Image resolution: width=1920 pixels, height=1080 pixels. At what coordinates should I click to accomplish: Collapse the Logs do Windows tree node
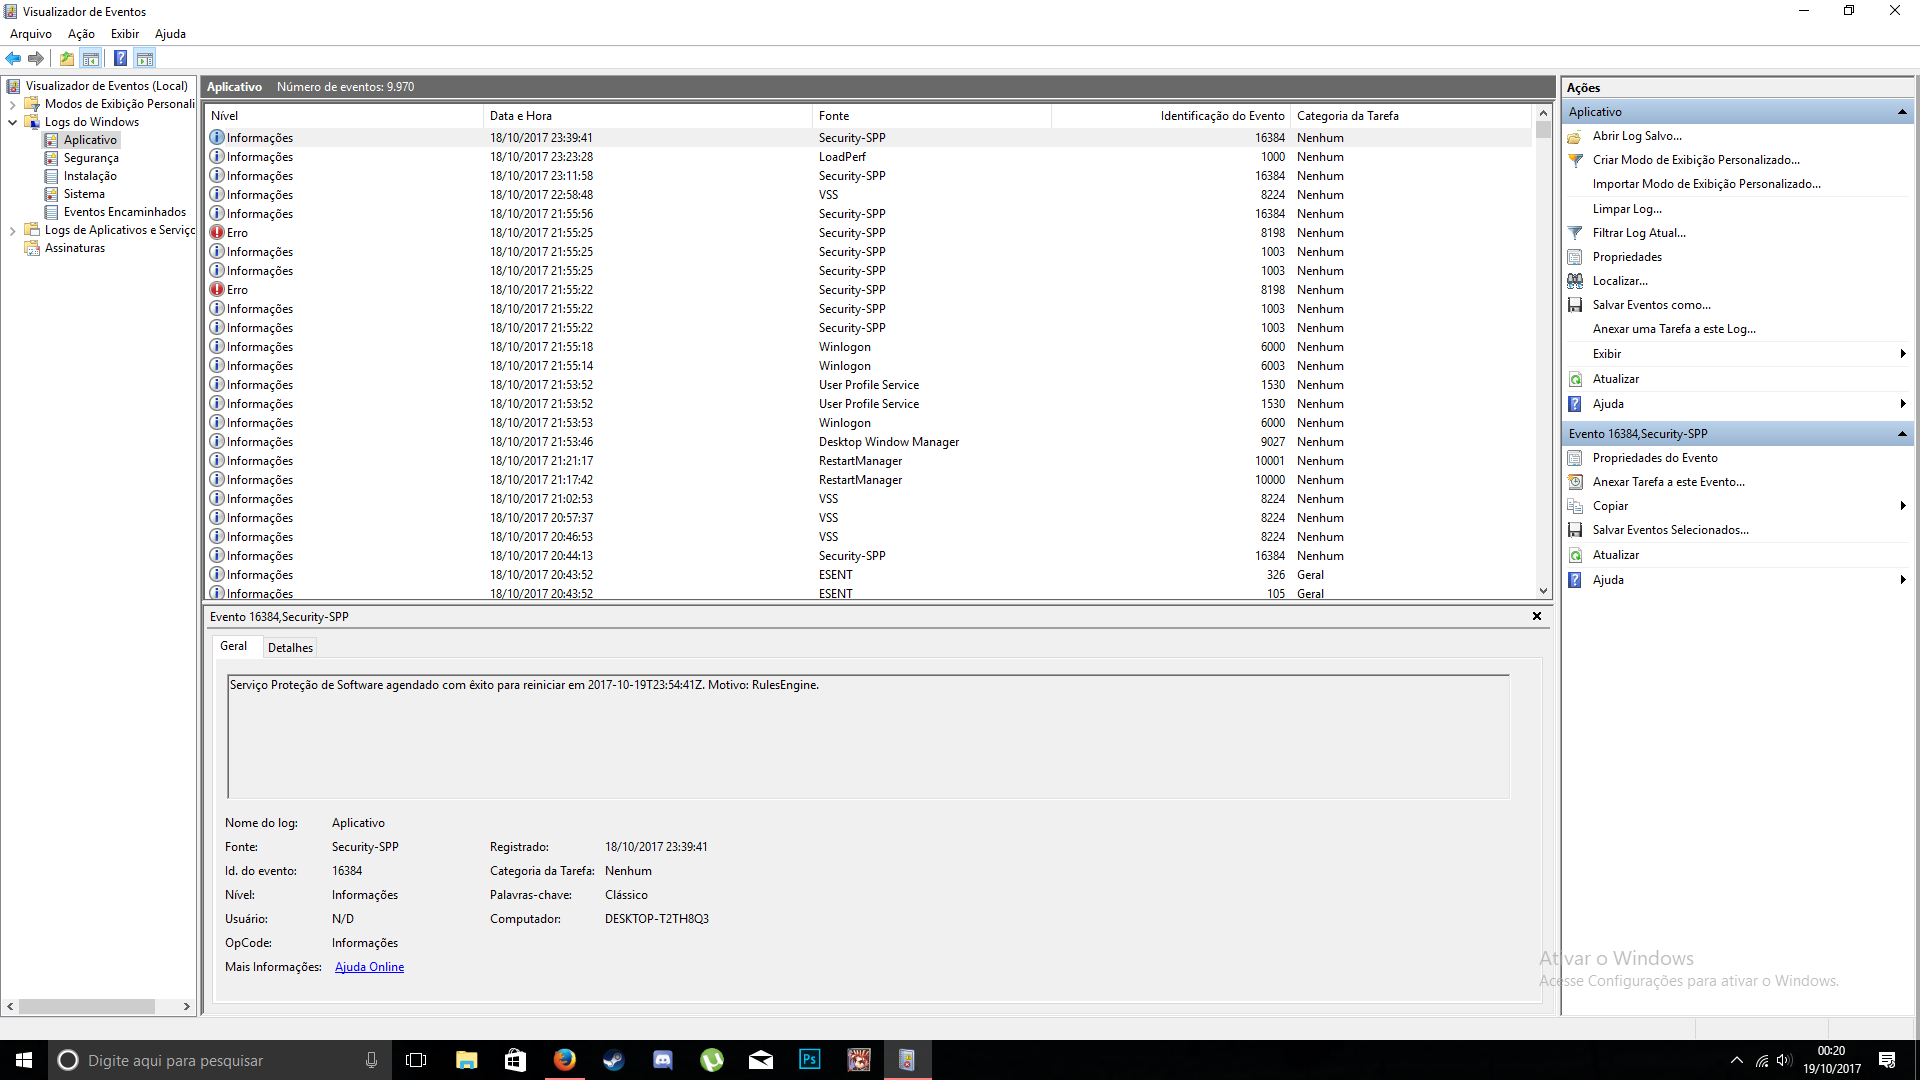tap(12, 122)
